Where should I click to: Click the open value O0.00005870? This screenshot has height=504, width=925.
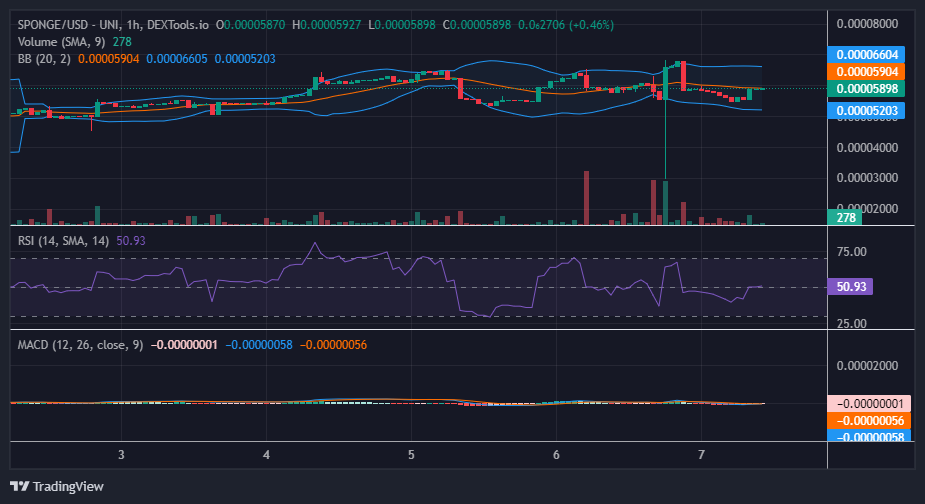coord(250,25)
